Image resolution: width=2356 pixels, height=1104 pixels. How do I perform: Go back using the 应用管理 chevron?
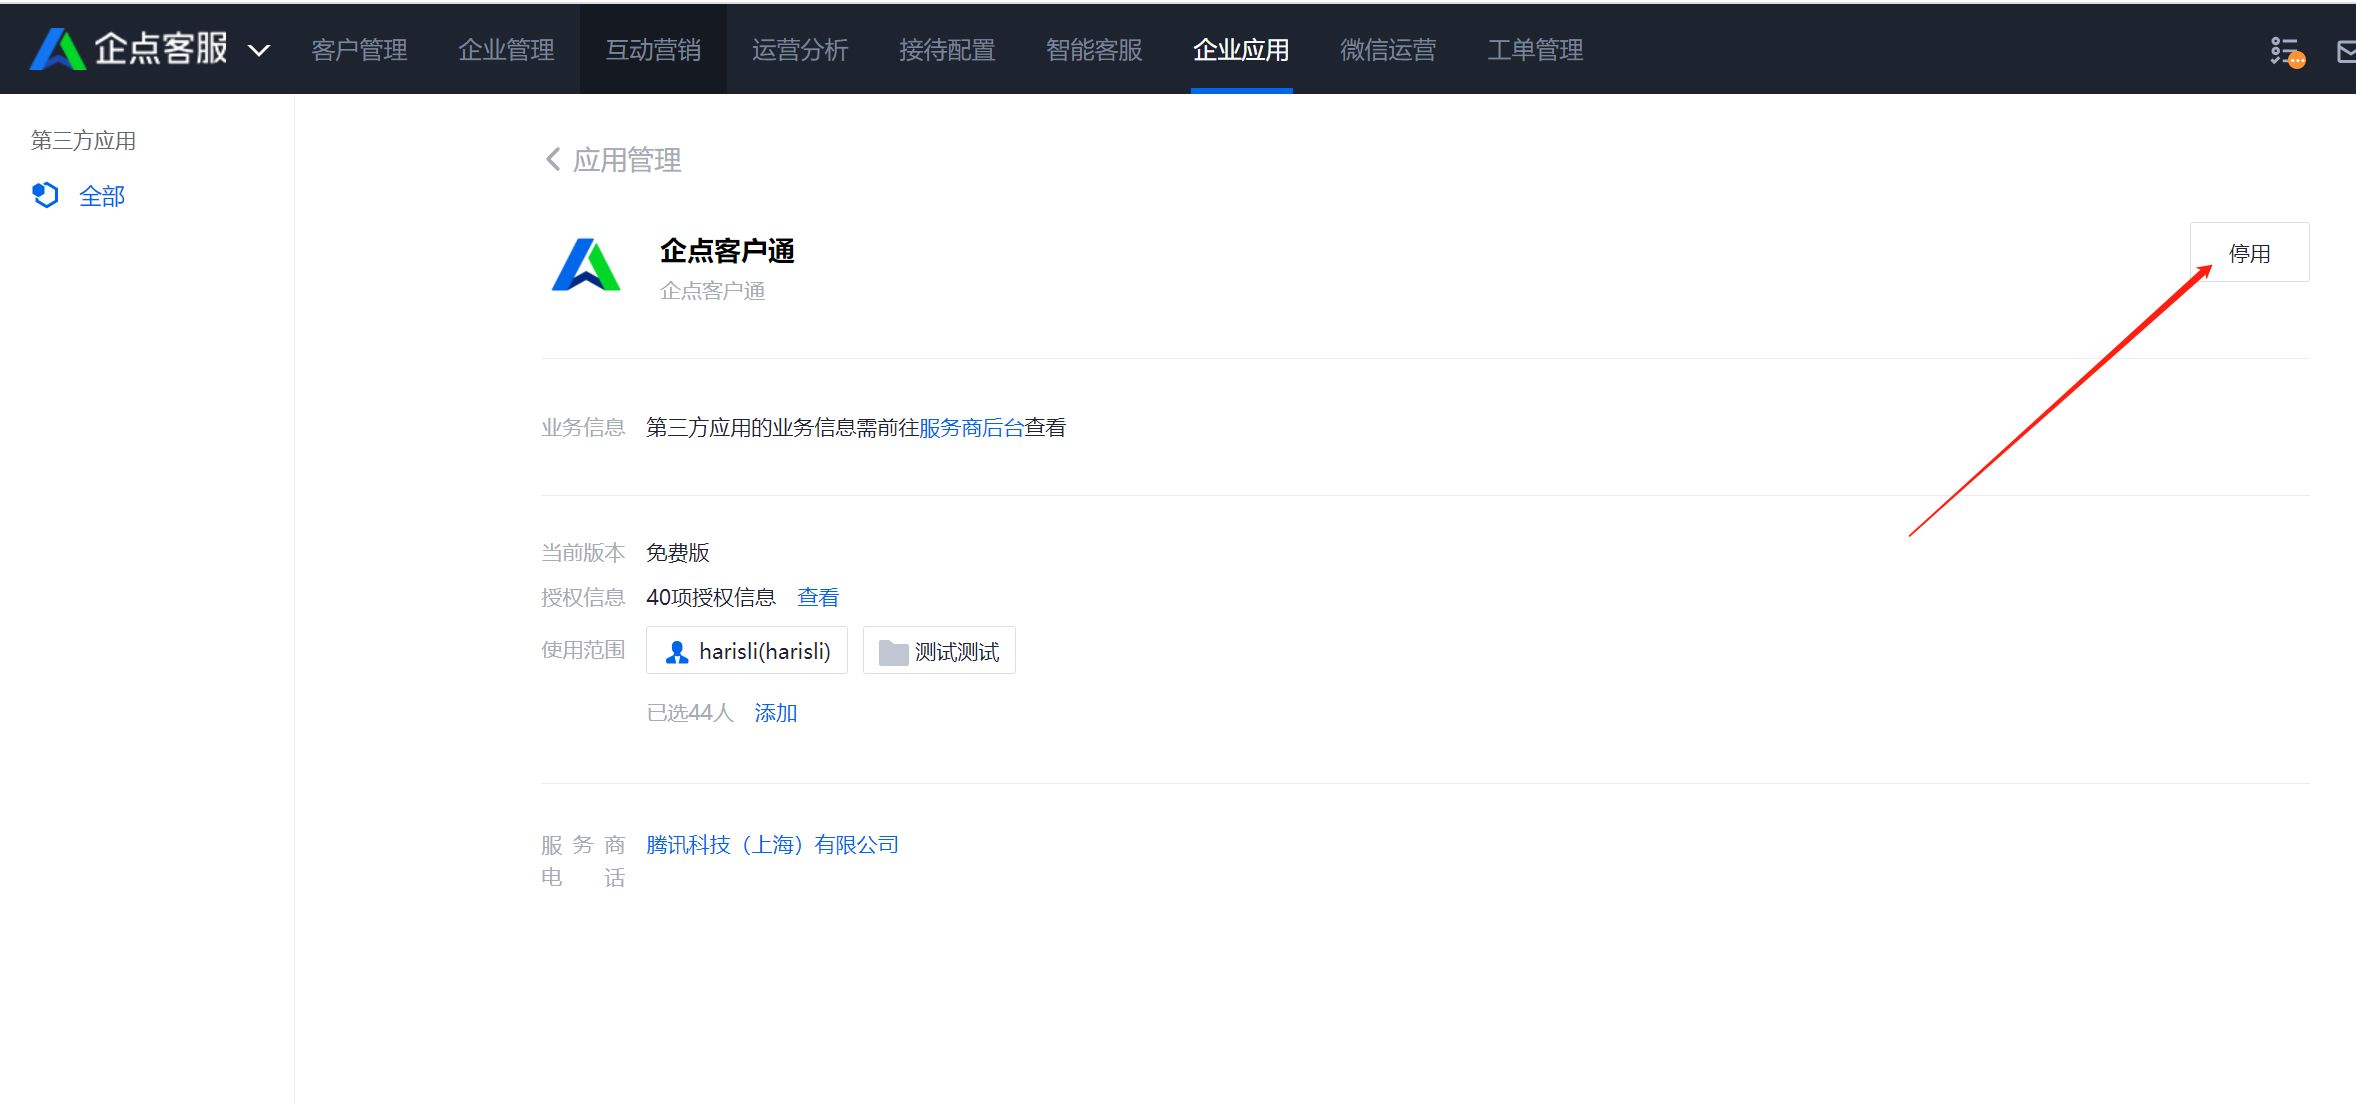coord(553,159)
